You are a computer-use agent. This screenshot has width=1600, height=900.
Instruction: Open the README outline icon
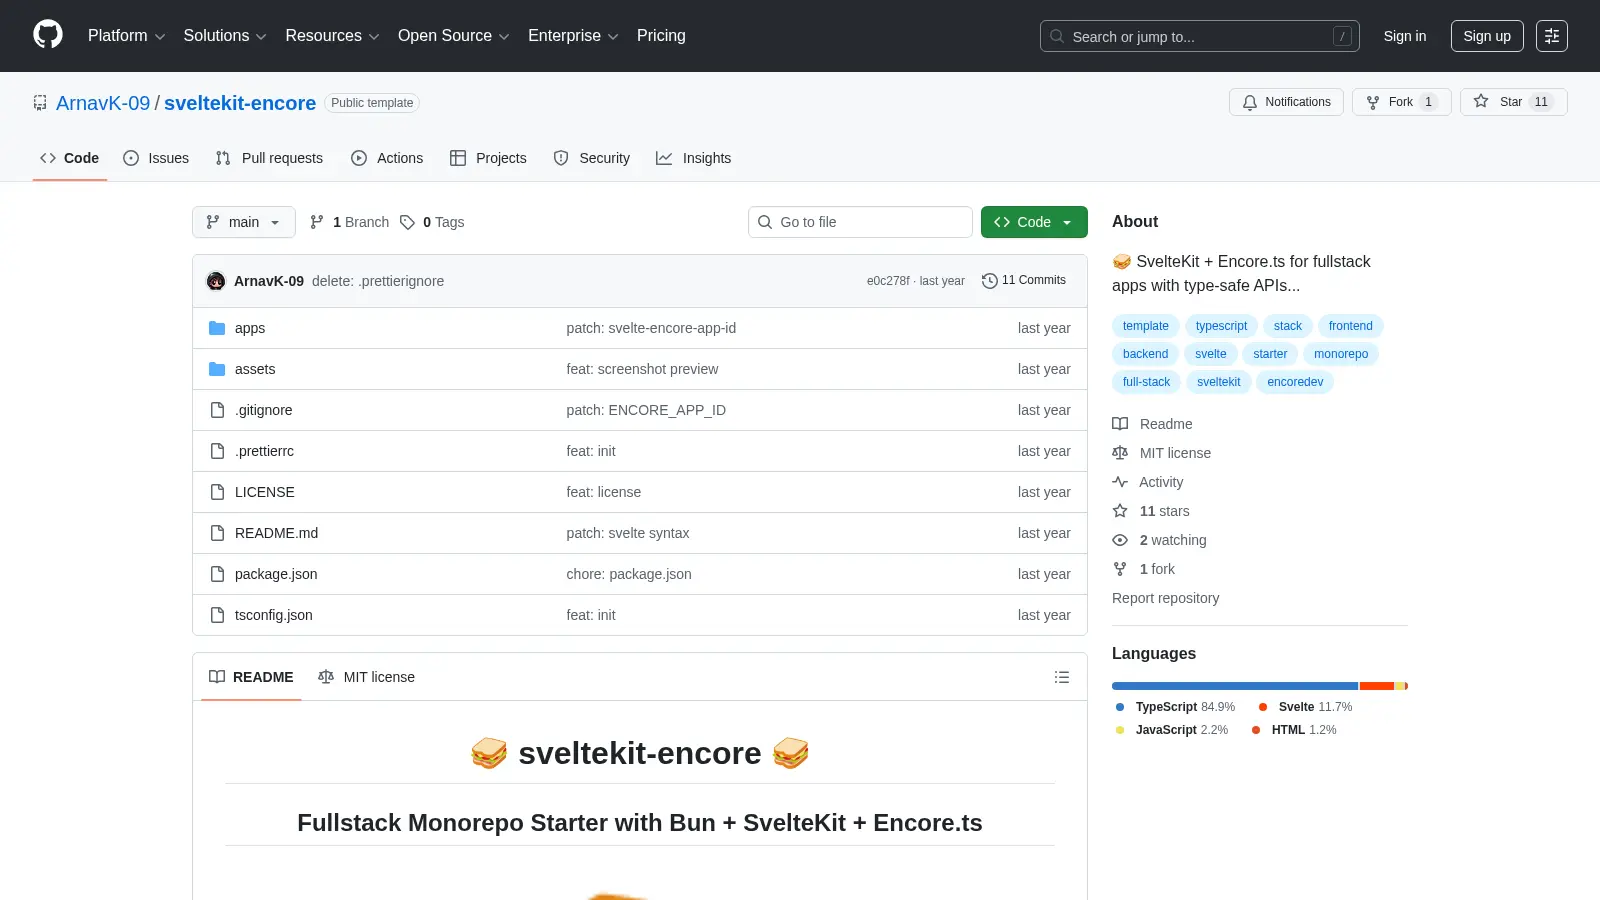[1062, 677]
